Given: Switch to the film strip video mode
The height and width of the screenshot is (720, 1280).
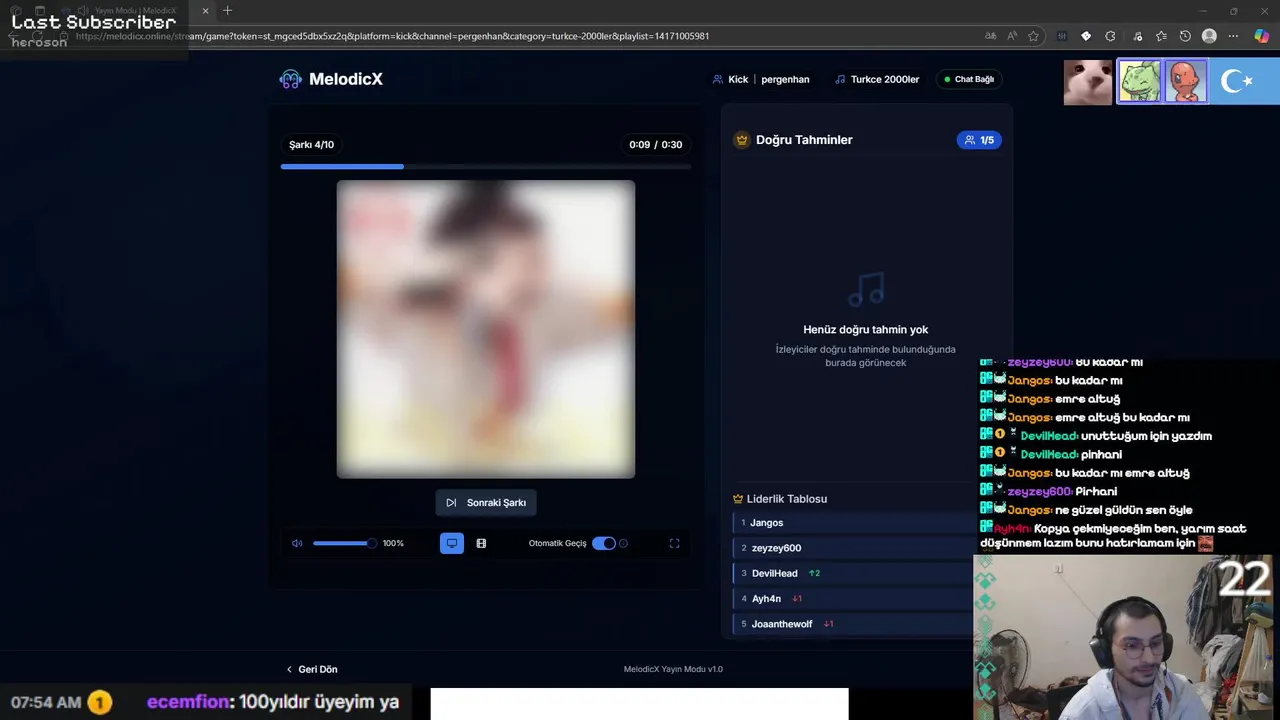Looking at the screenshot, I should pos(481,543).
